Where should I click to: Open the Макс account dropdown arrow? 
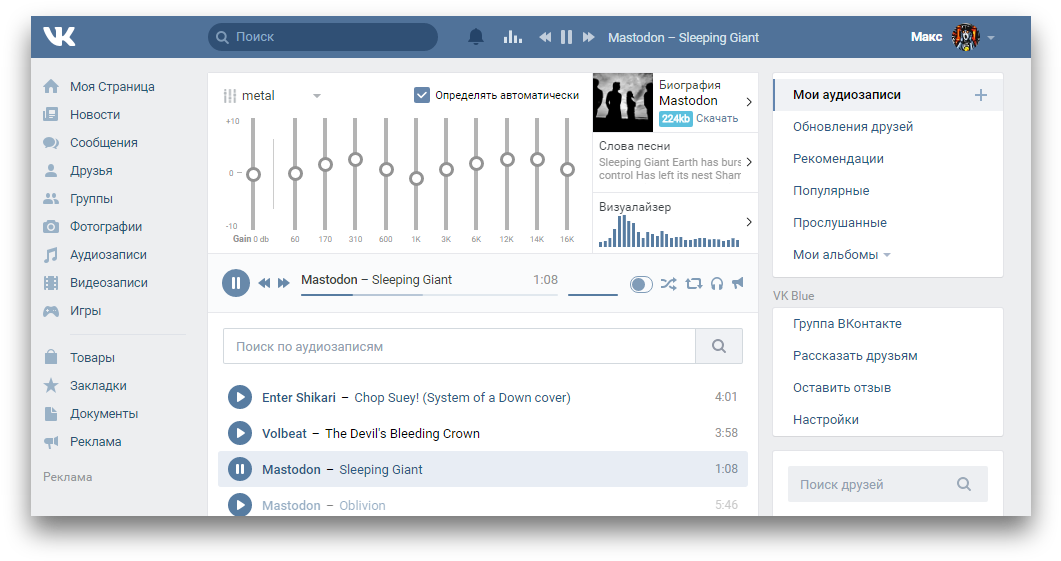(x=991, y=38)
